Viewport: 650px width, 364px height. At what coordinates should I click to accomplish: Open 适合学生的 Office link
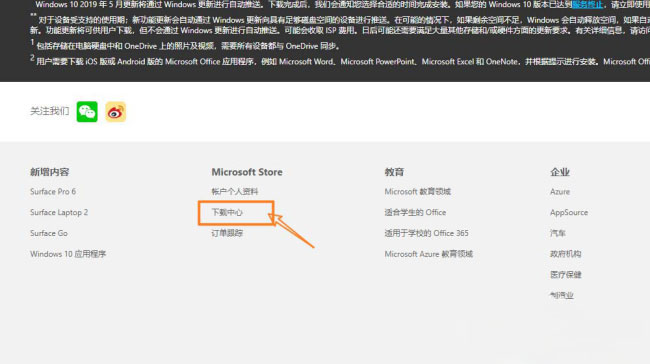pos(415,212)
